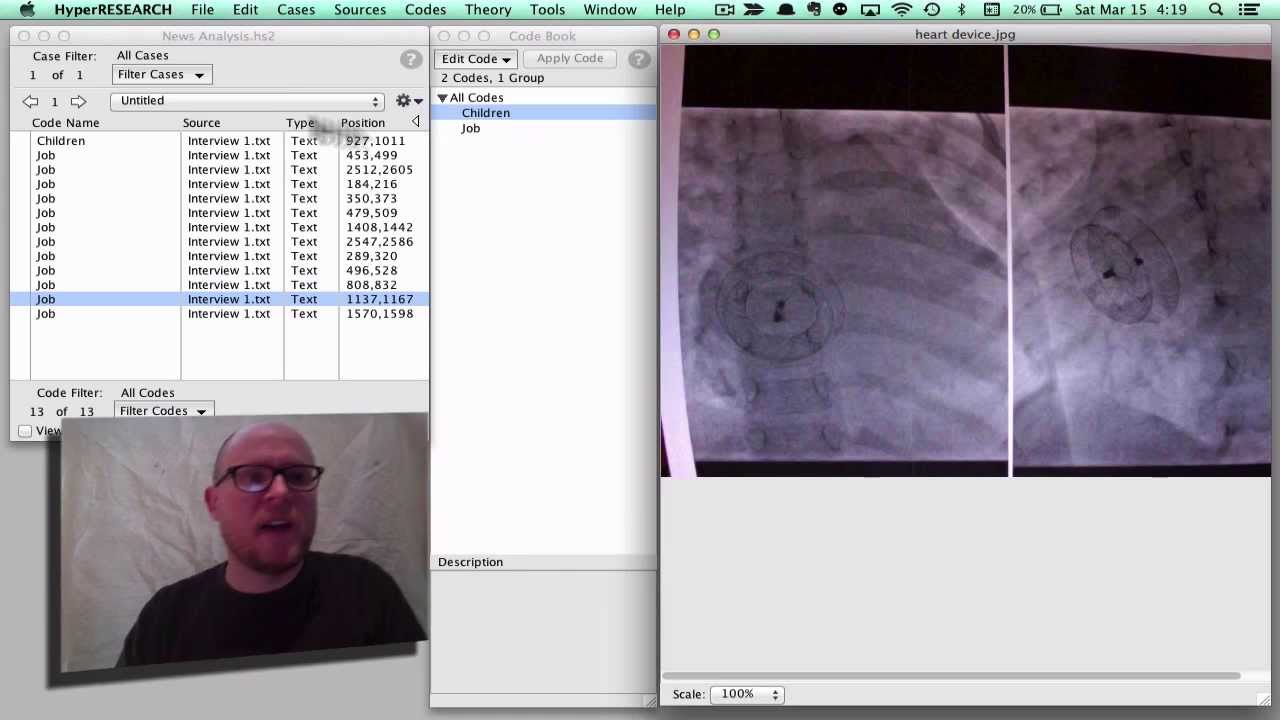Collapse the All Codes group
This screenshot has height=720, width=1280.
(442, 98)
